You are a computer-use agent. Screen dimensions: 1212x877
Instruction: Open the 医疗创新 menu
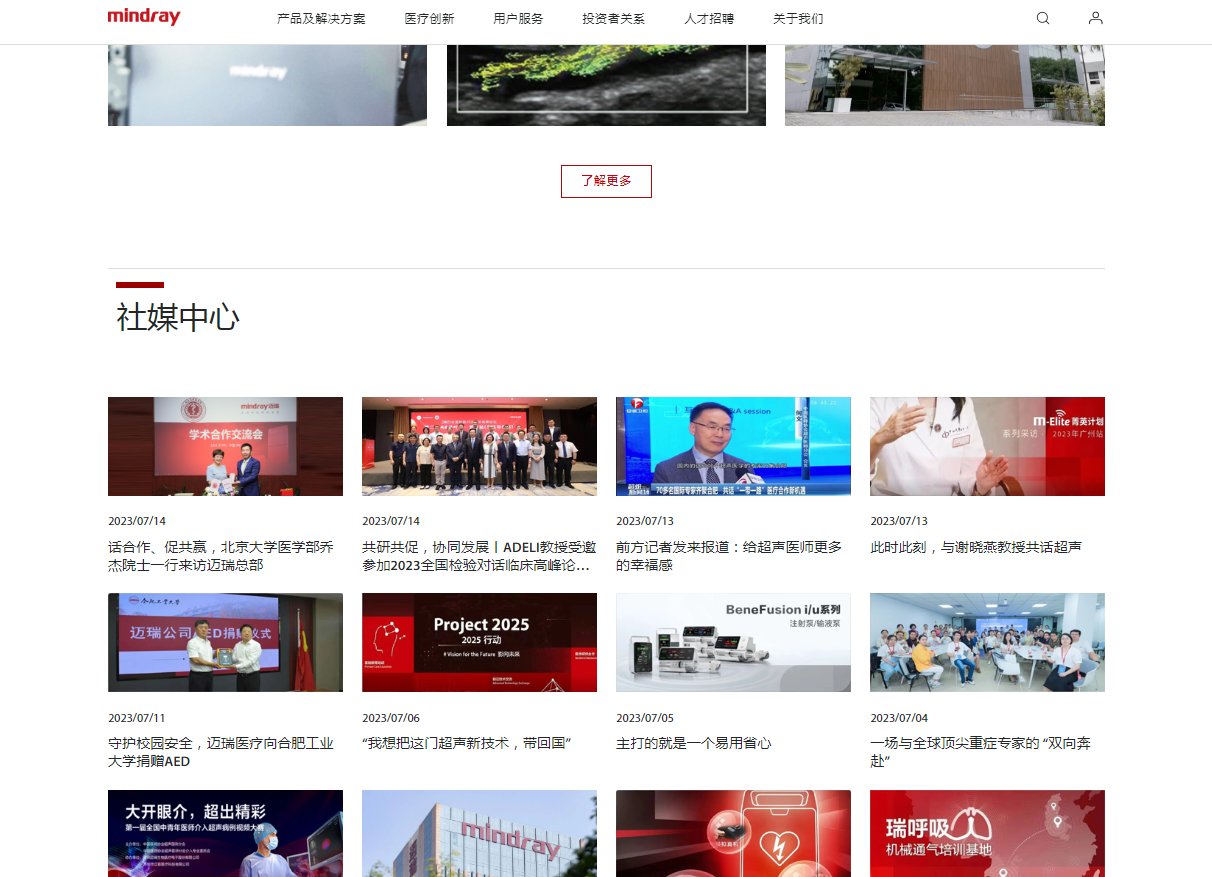pyautogui.click(x=429, y=19)
